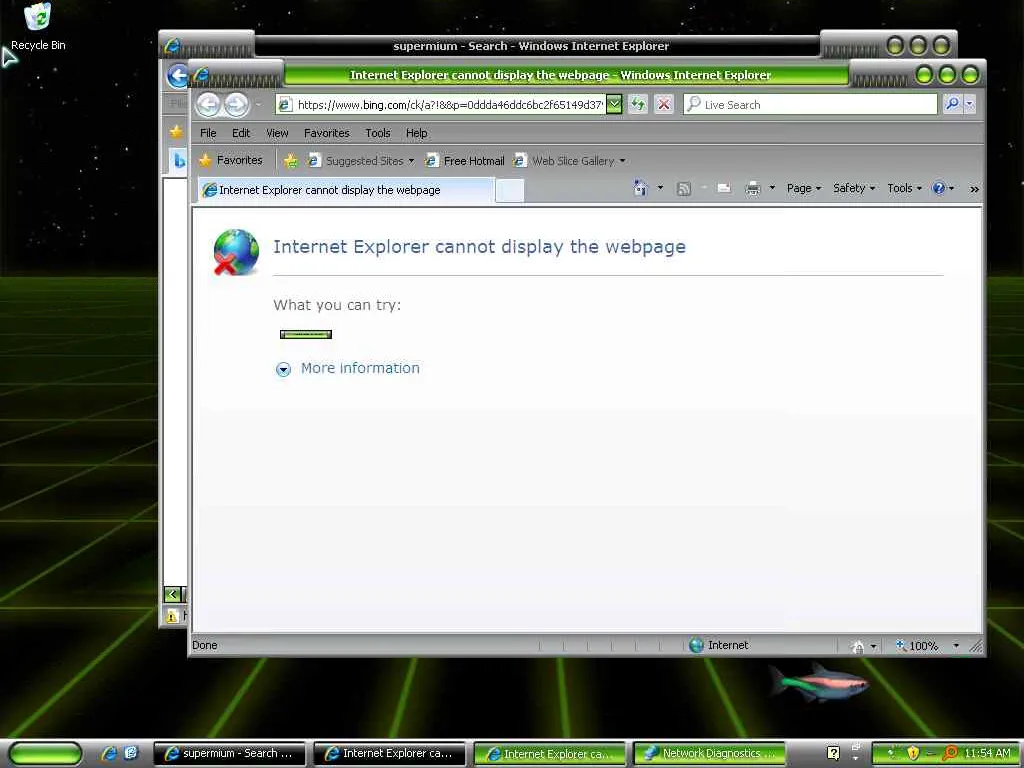Image resolution: width=1024 pixels, height=768 pixels.
Task: Click the Read Mail envelope icon
Action: pyautogui.click(x=724, y=189)
